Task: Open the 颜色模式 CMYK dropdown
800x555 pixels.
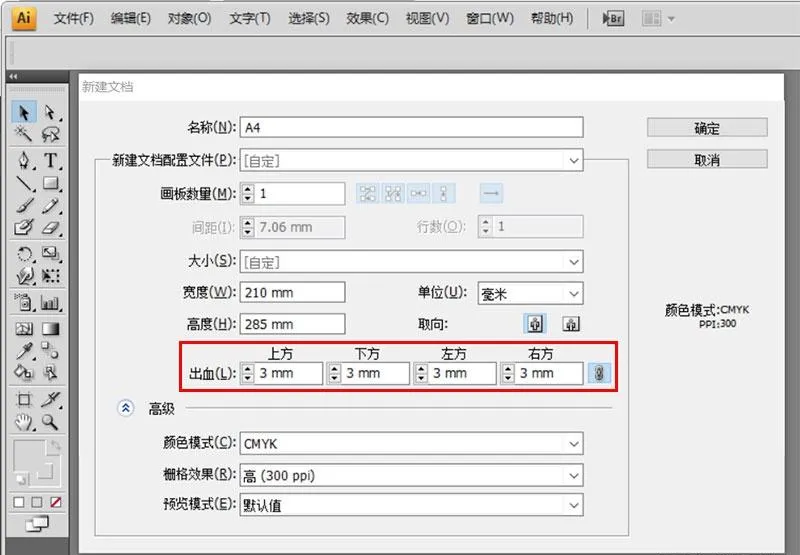Action: coord(411,443)
